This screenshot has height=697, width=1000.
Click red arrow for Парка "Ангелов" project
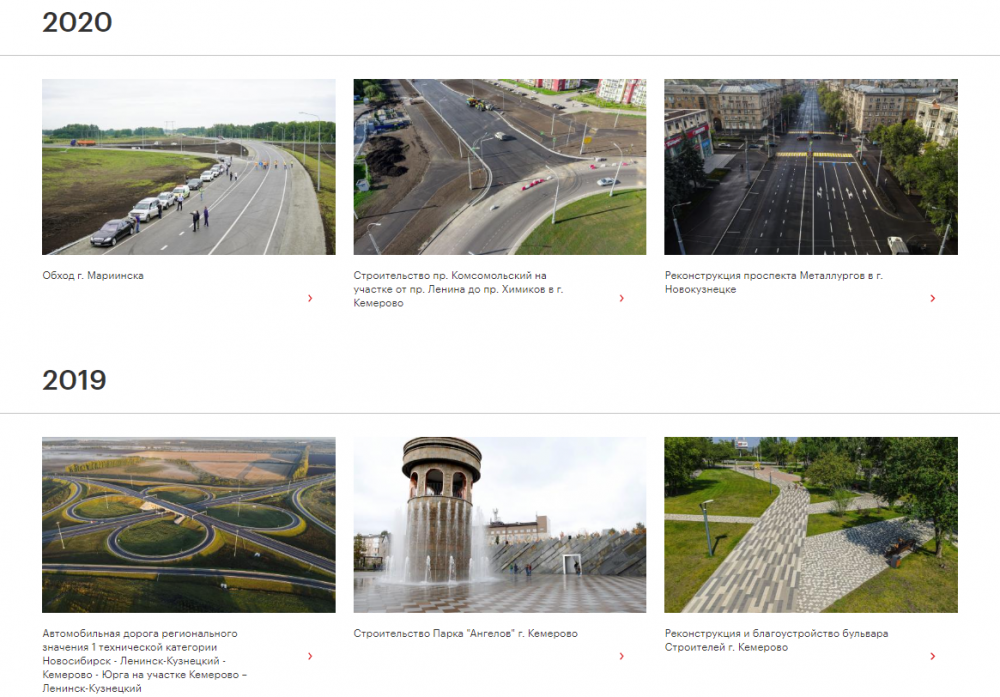(621, 656)
